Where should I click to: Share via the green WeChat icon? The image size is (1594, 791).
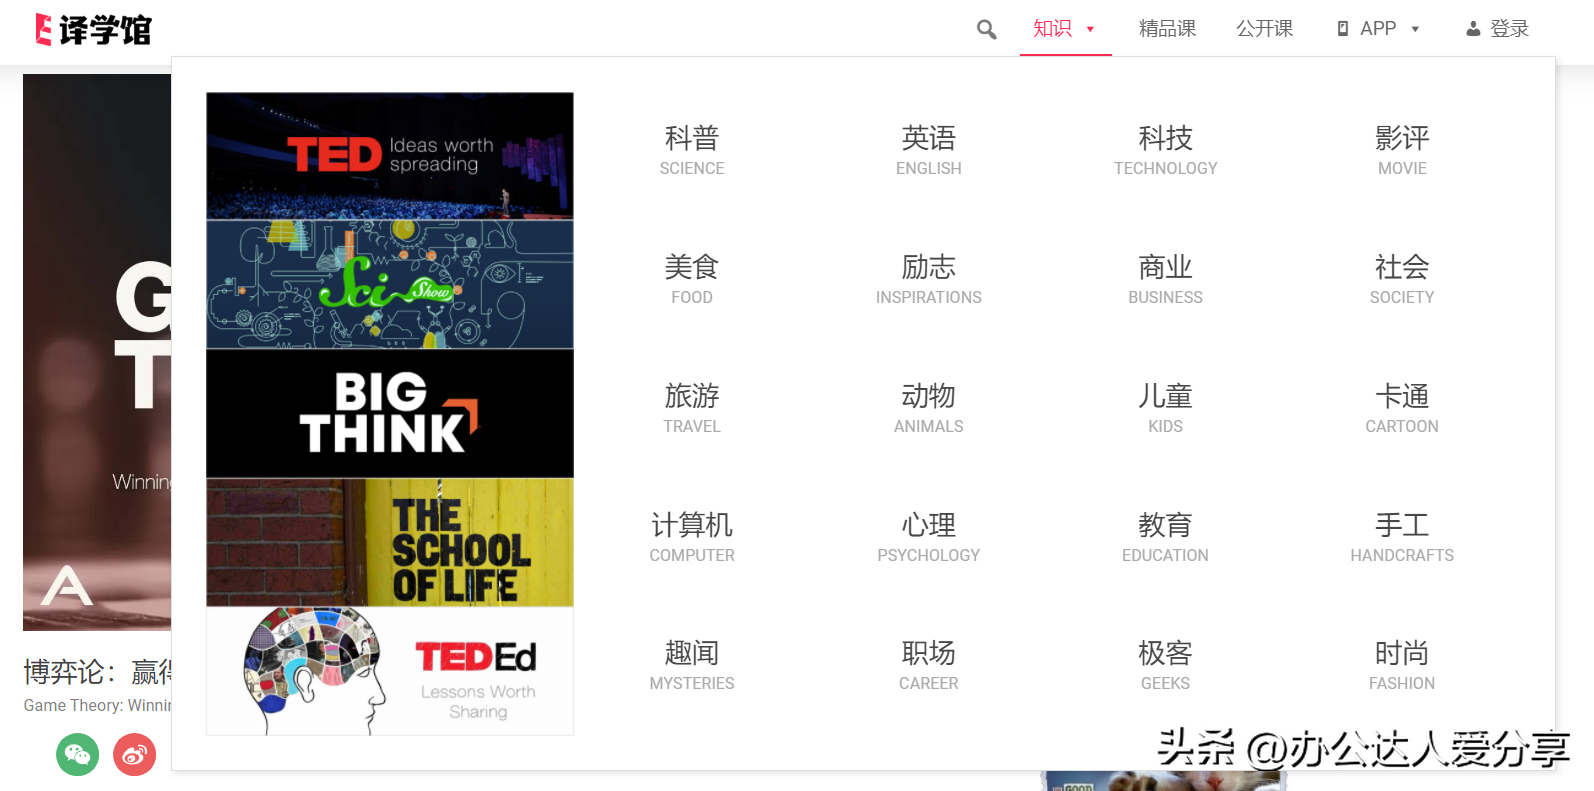pyautogui.click(x=78, y=754)
